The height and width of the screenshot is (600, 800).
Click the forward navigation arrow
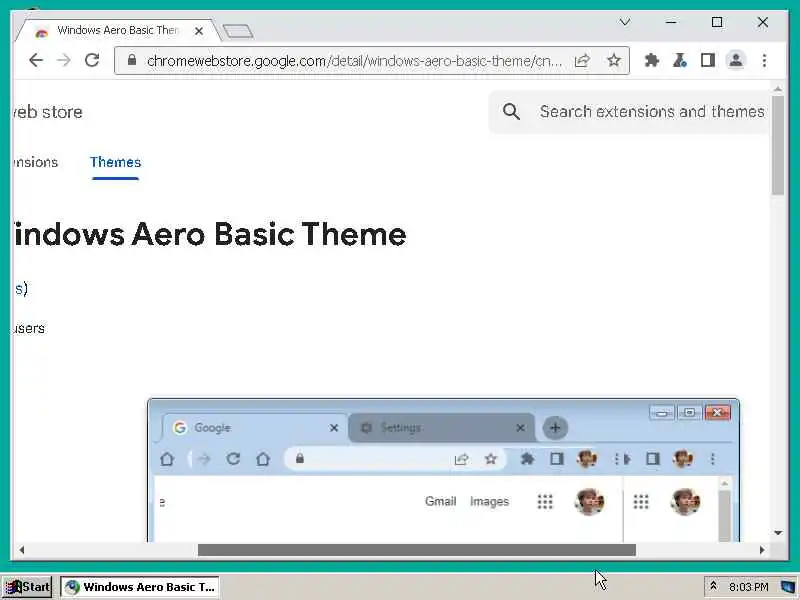64,60
